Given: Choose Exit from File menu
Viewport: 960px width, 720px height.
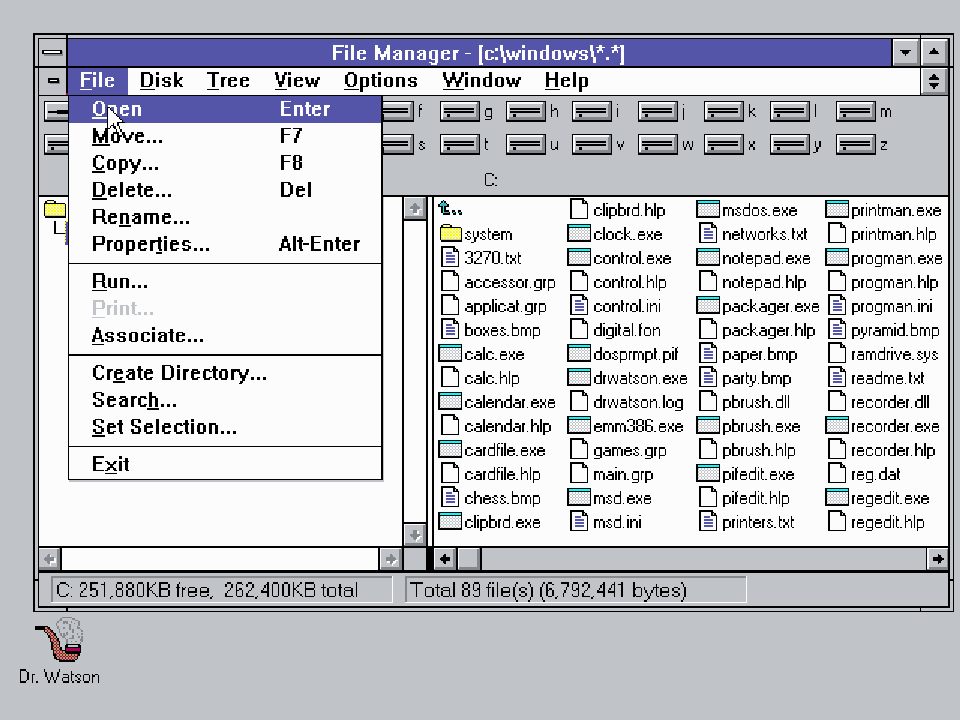Looking at the screenshot, I should pos(225,464).
